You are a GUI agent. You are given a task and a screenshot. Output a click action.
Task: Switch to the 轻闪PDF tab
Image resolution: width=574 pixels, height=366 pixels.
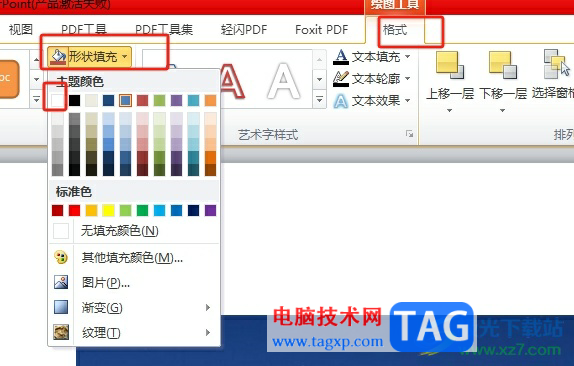point(244,29)
